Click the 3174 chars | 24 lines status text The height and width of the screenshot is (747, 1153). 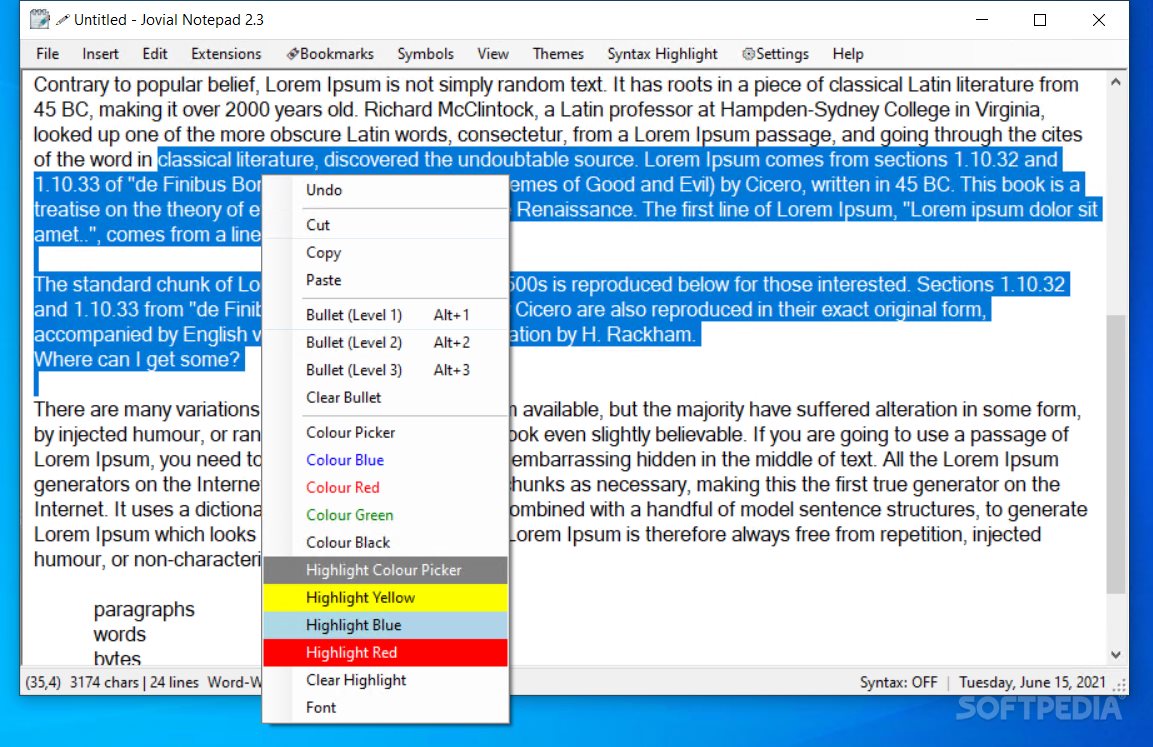[134, 682]
